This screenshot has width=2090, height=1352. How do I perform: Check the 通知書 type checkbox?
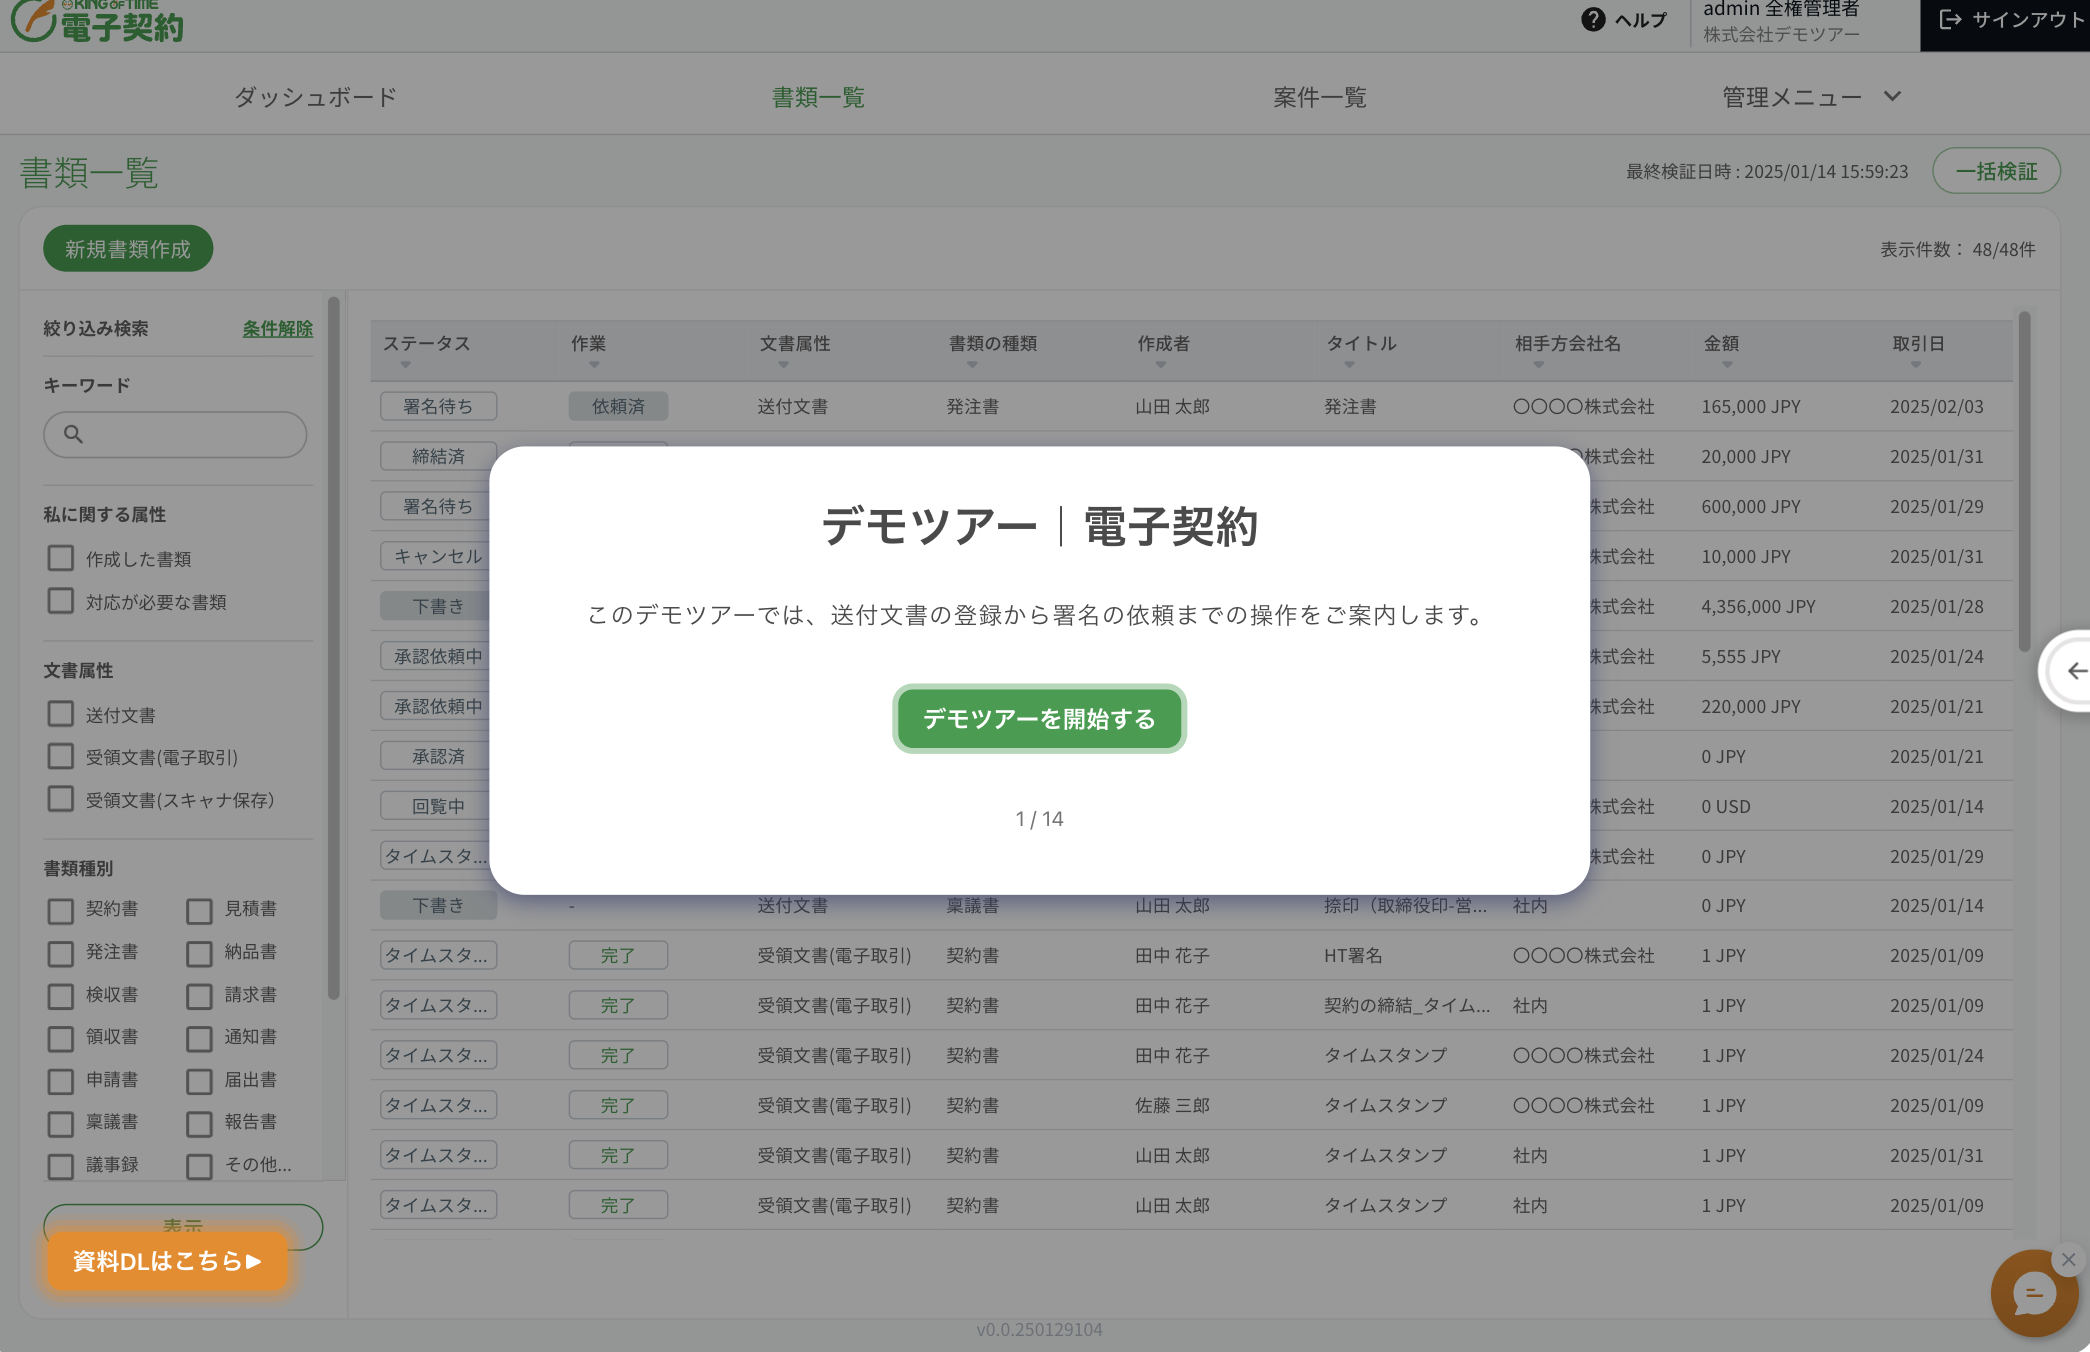point(199,1039)
